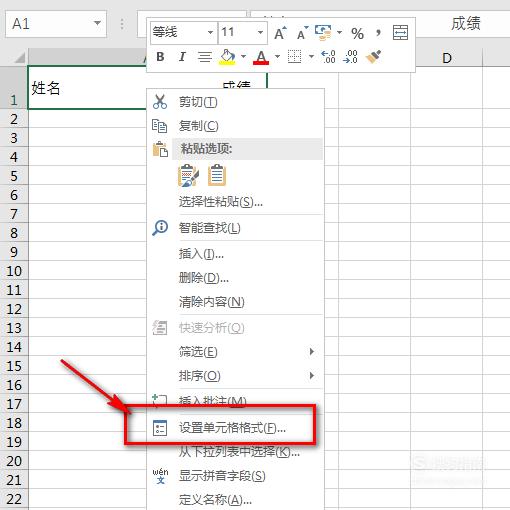The width and height of the screenshot is (510, 510).
Task: Expand the fill color dropdown arrow
Action: (x=243, y=57)
